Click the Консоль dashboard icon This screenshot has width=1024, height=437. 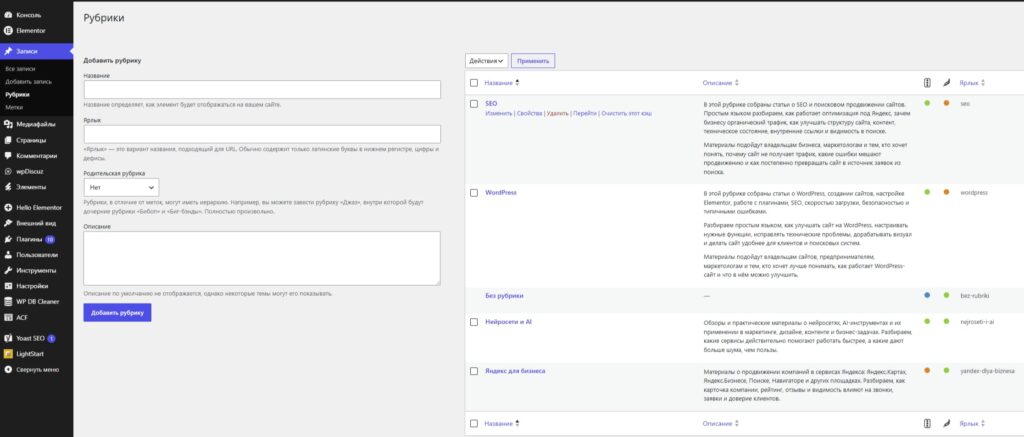point(8,14)
